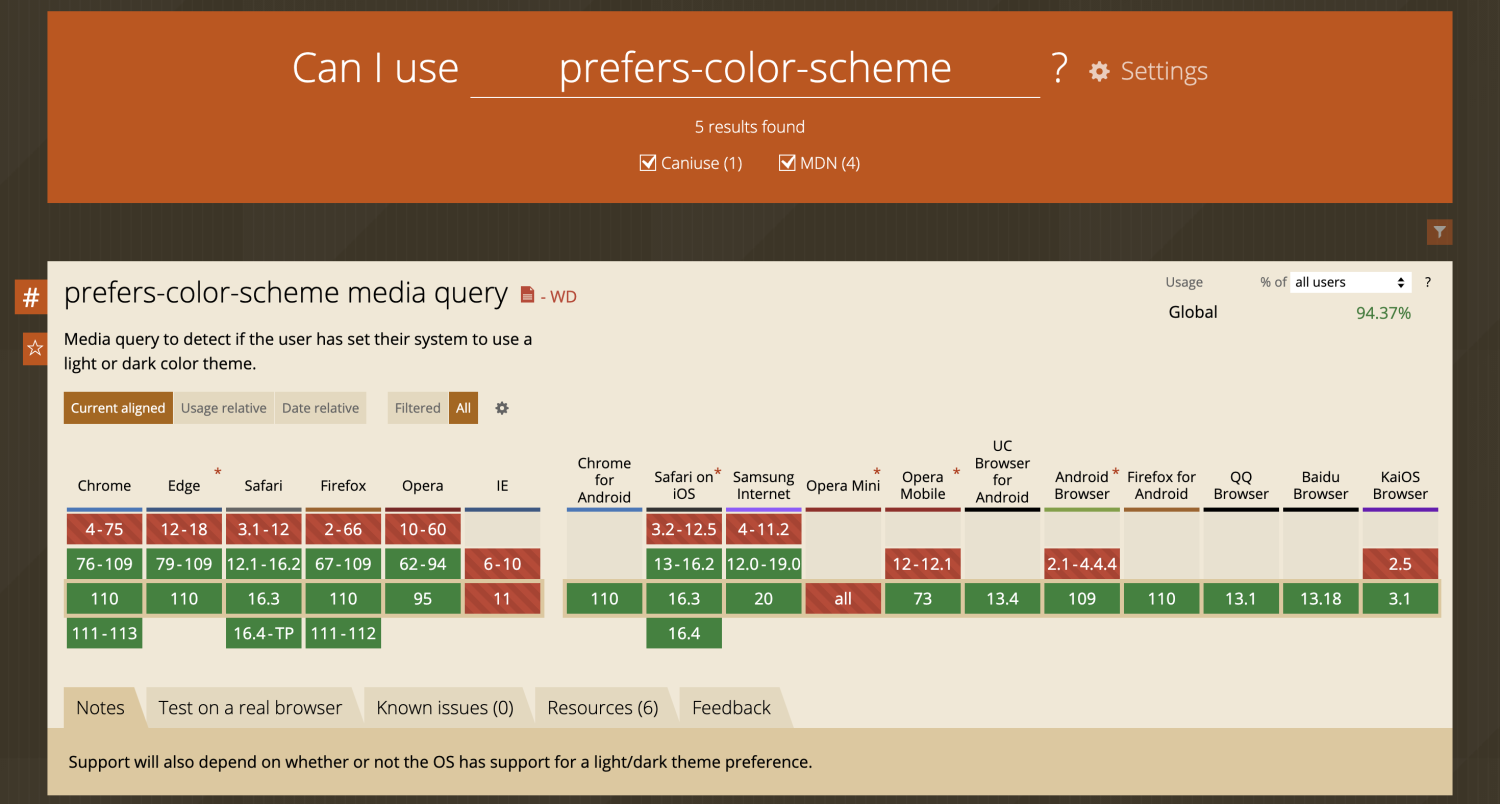
Task: Click Firefox versions 111-112 cell
Action: point(343,633)
